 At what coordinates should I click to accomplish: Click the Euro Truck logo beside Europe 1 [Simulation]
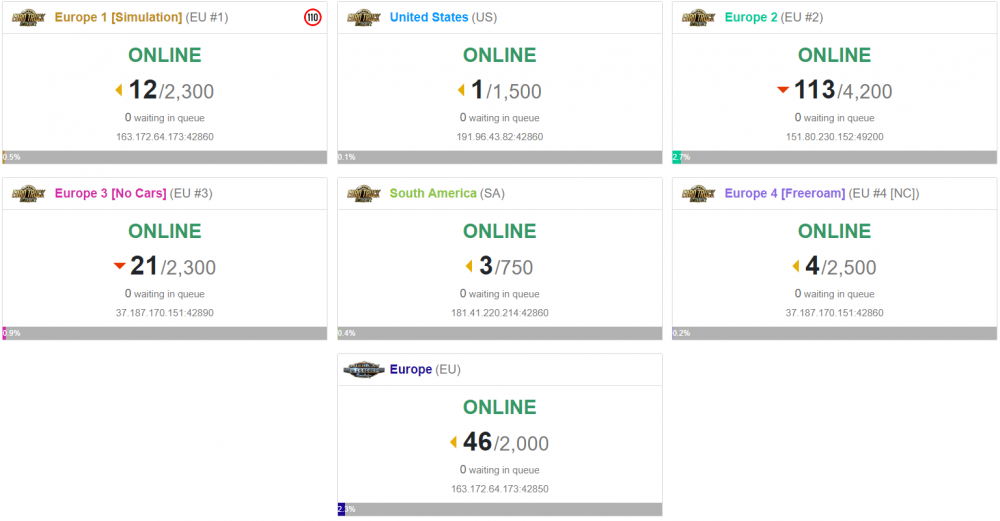pyautogui.click(x=28, y=18)
